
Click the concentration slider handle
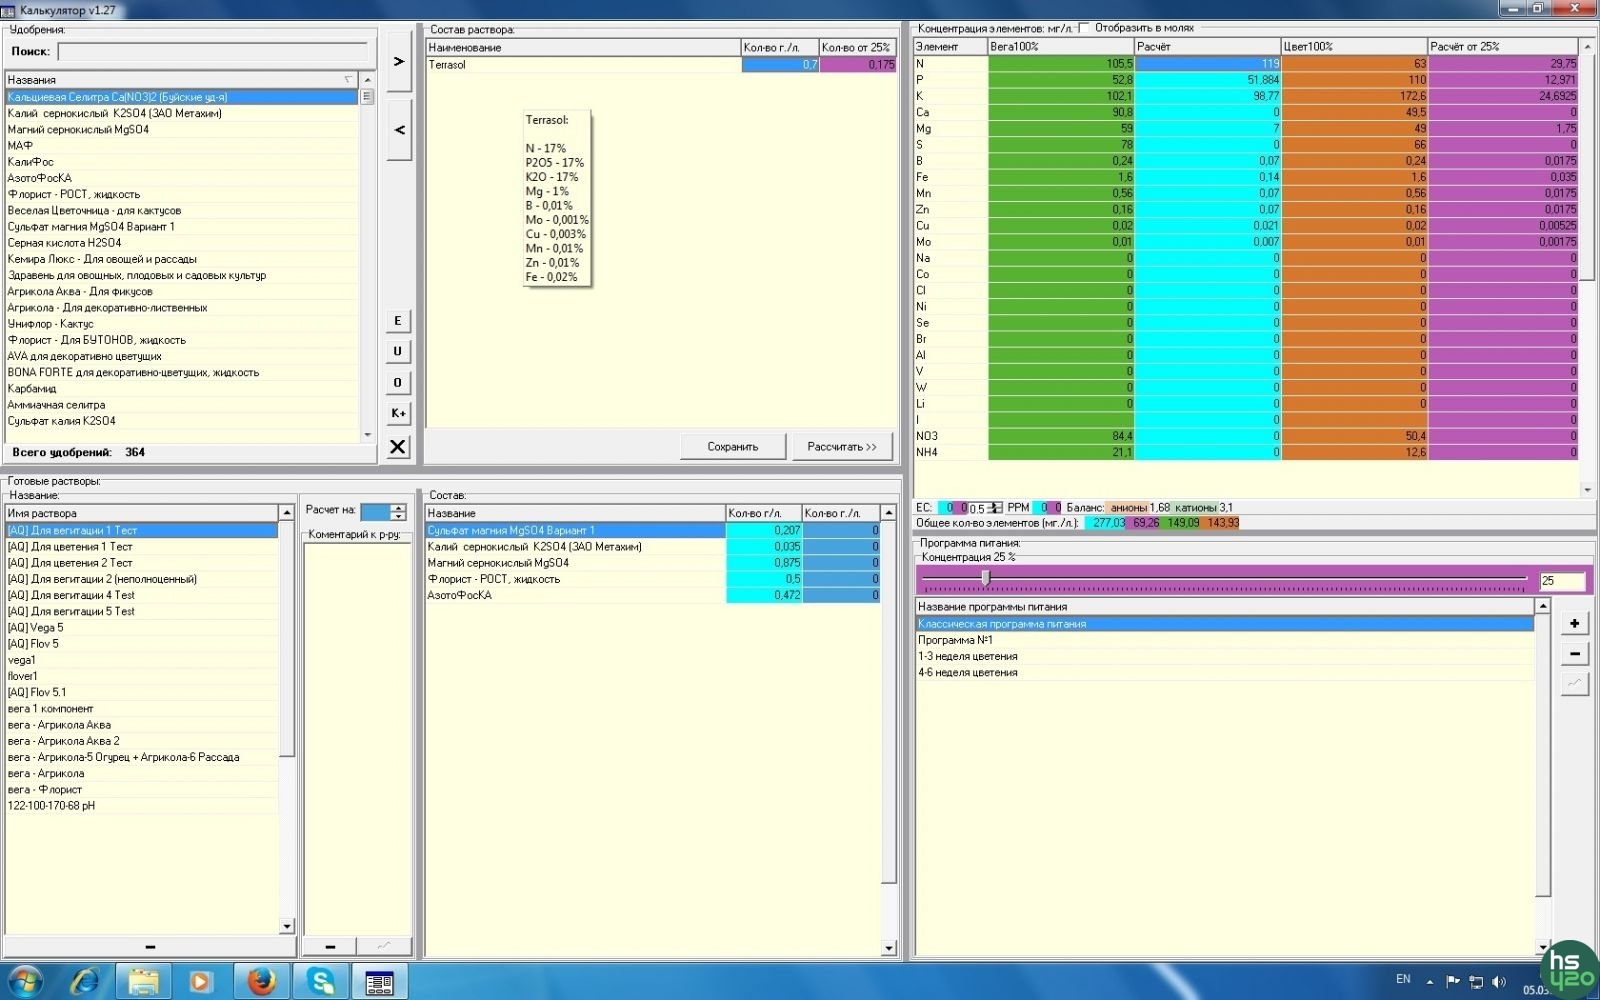[986, 578]
